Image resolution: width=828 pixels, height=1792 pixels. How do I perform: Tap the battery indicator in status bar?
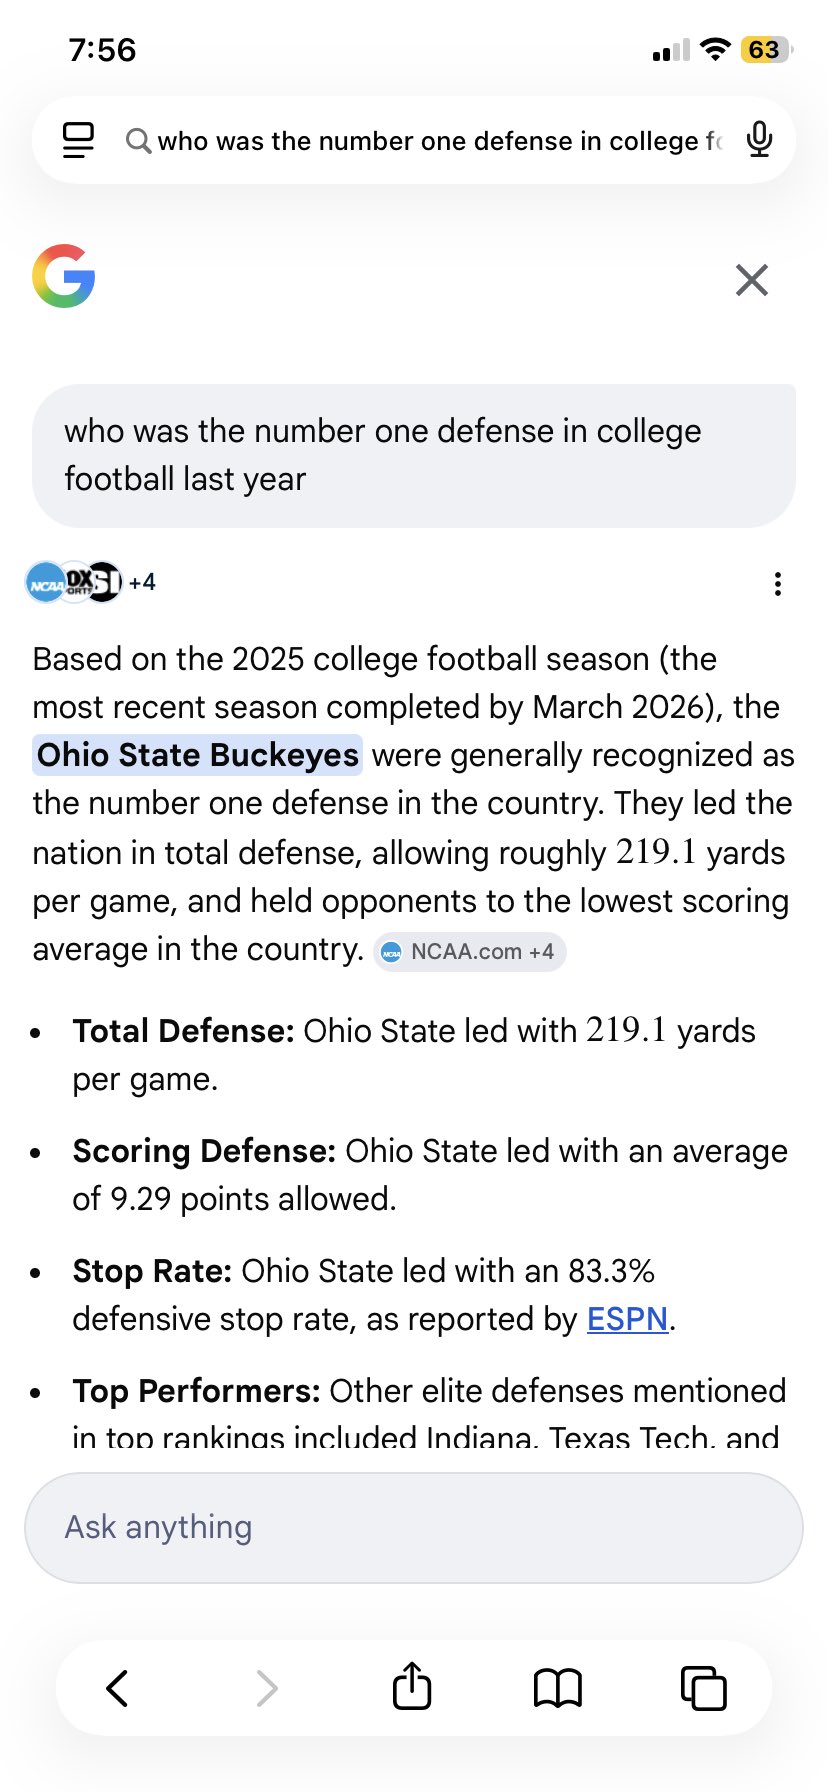[765, 50]
